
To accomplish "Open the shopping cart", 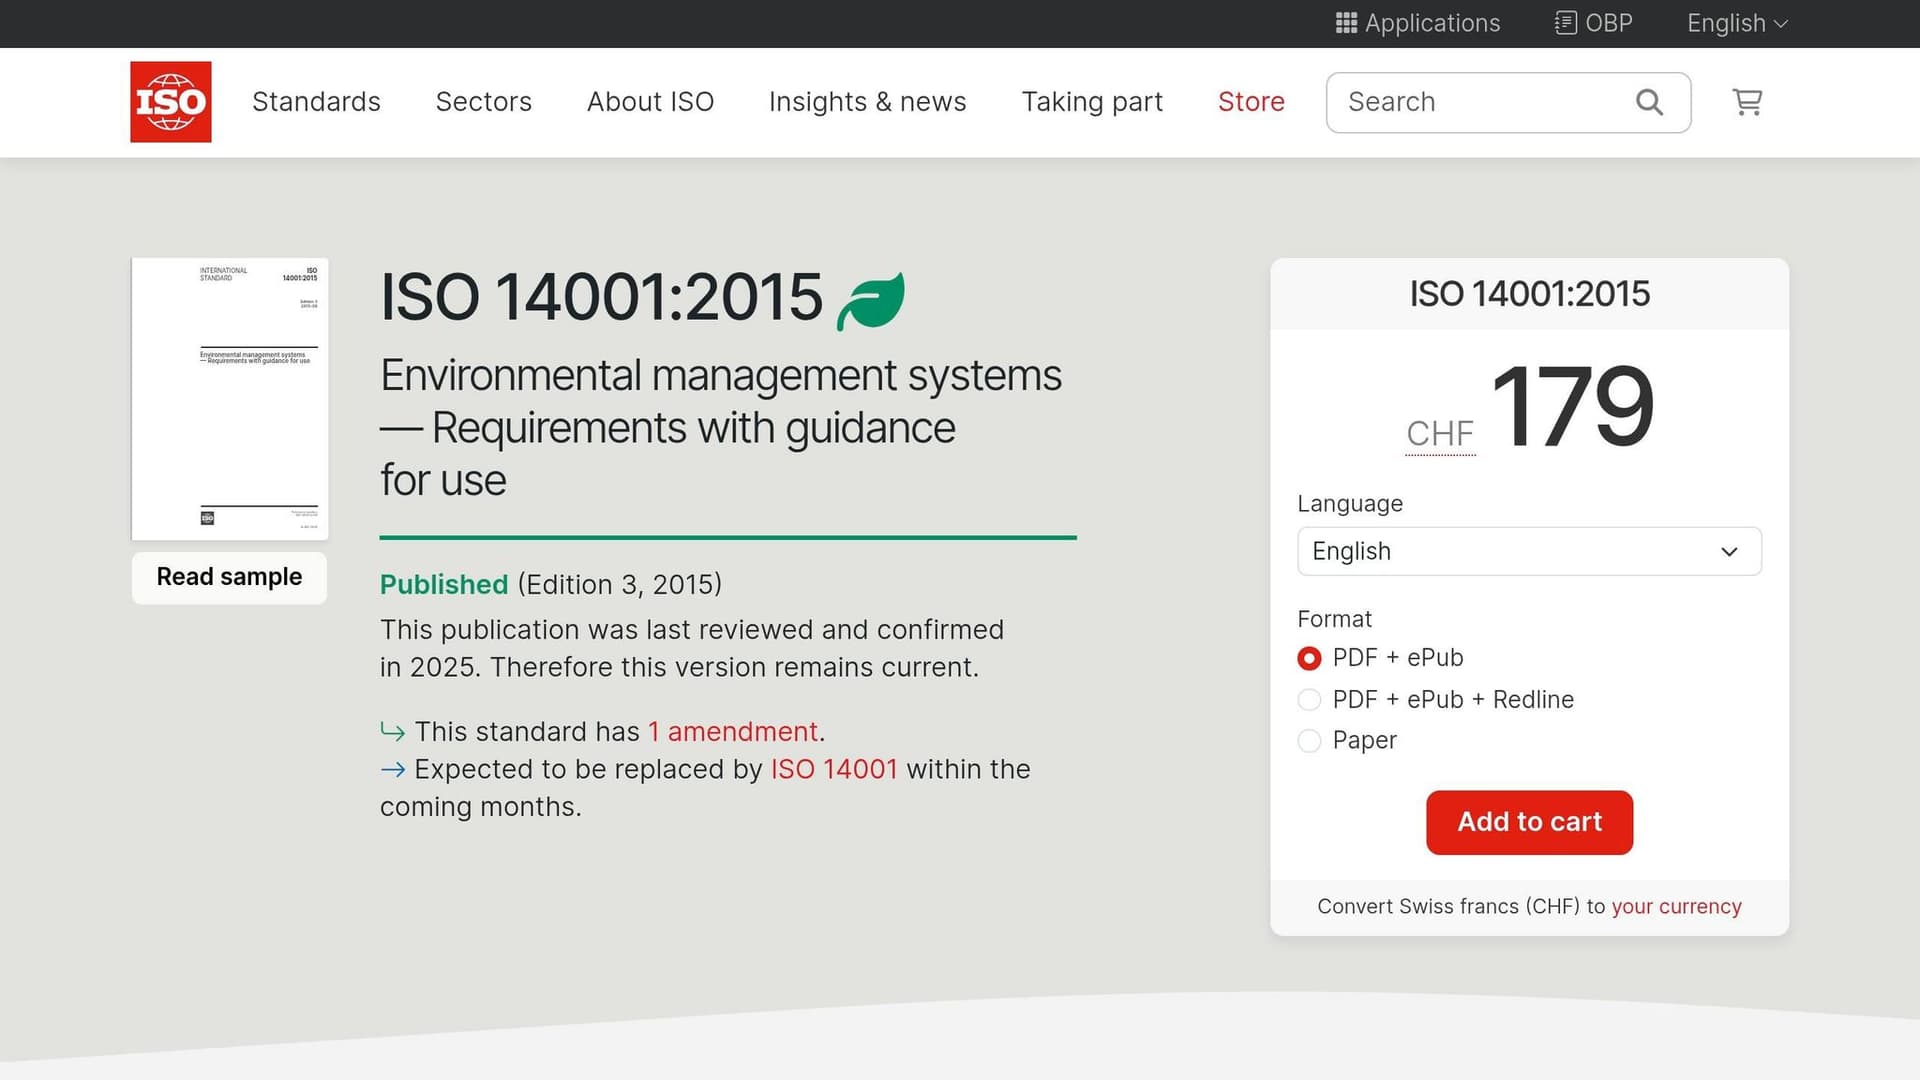I will coord(1746,101).
